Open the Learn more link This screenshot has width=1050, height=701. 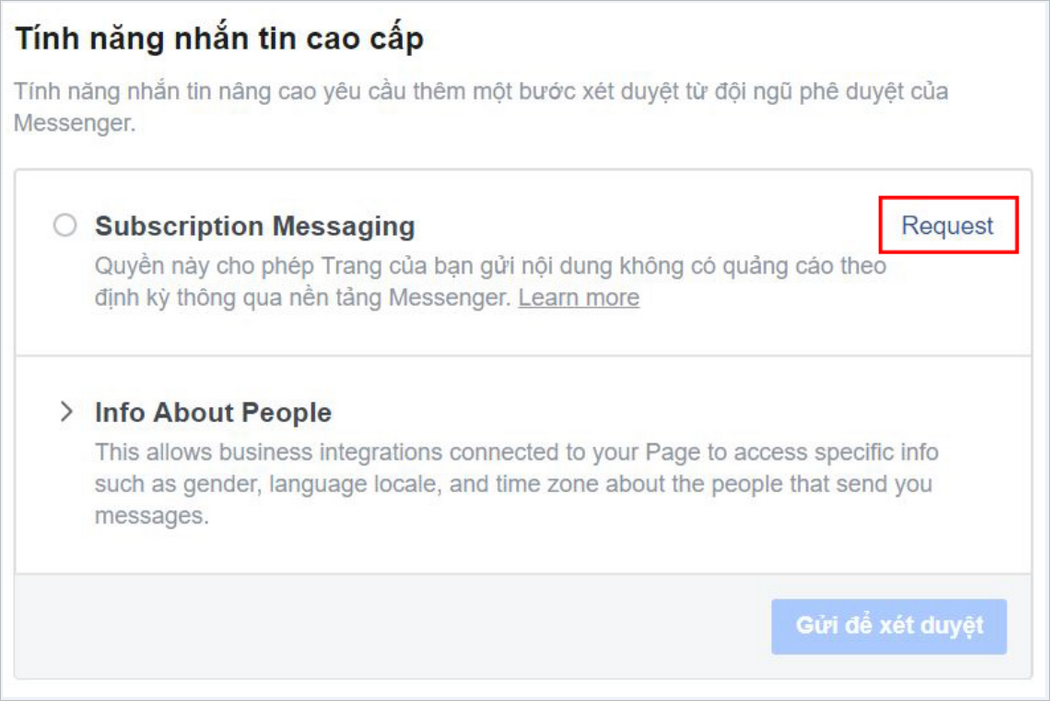578,298
